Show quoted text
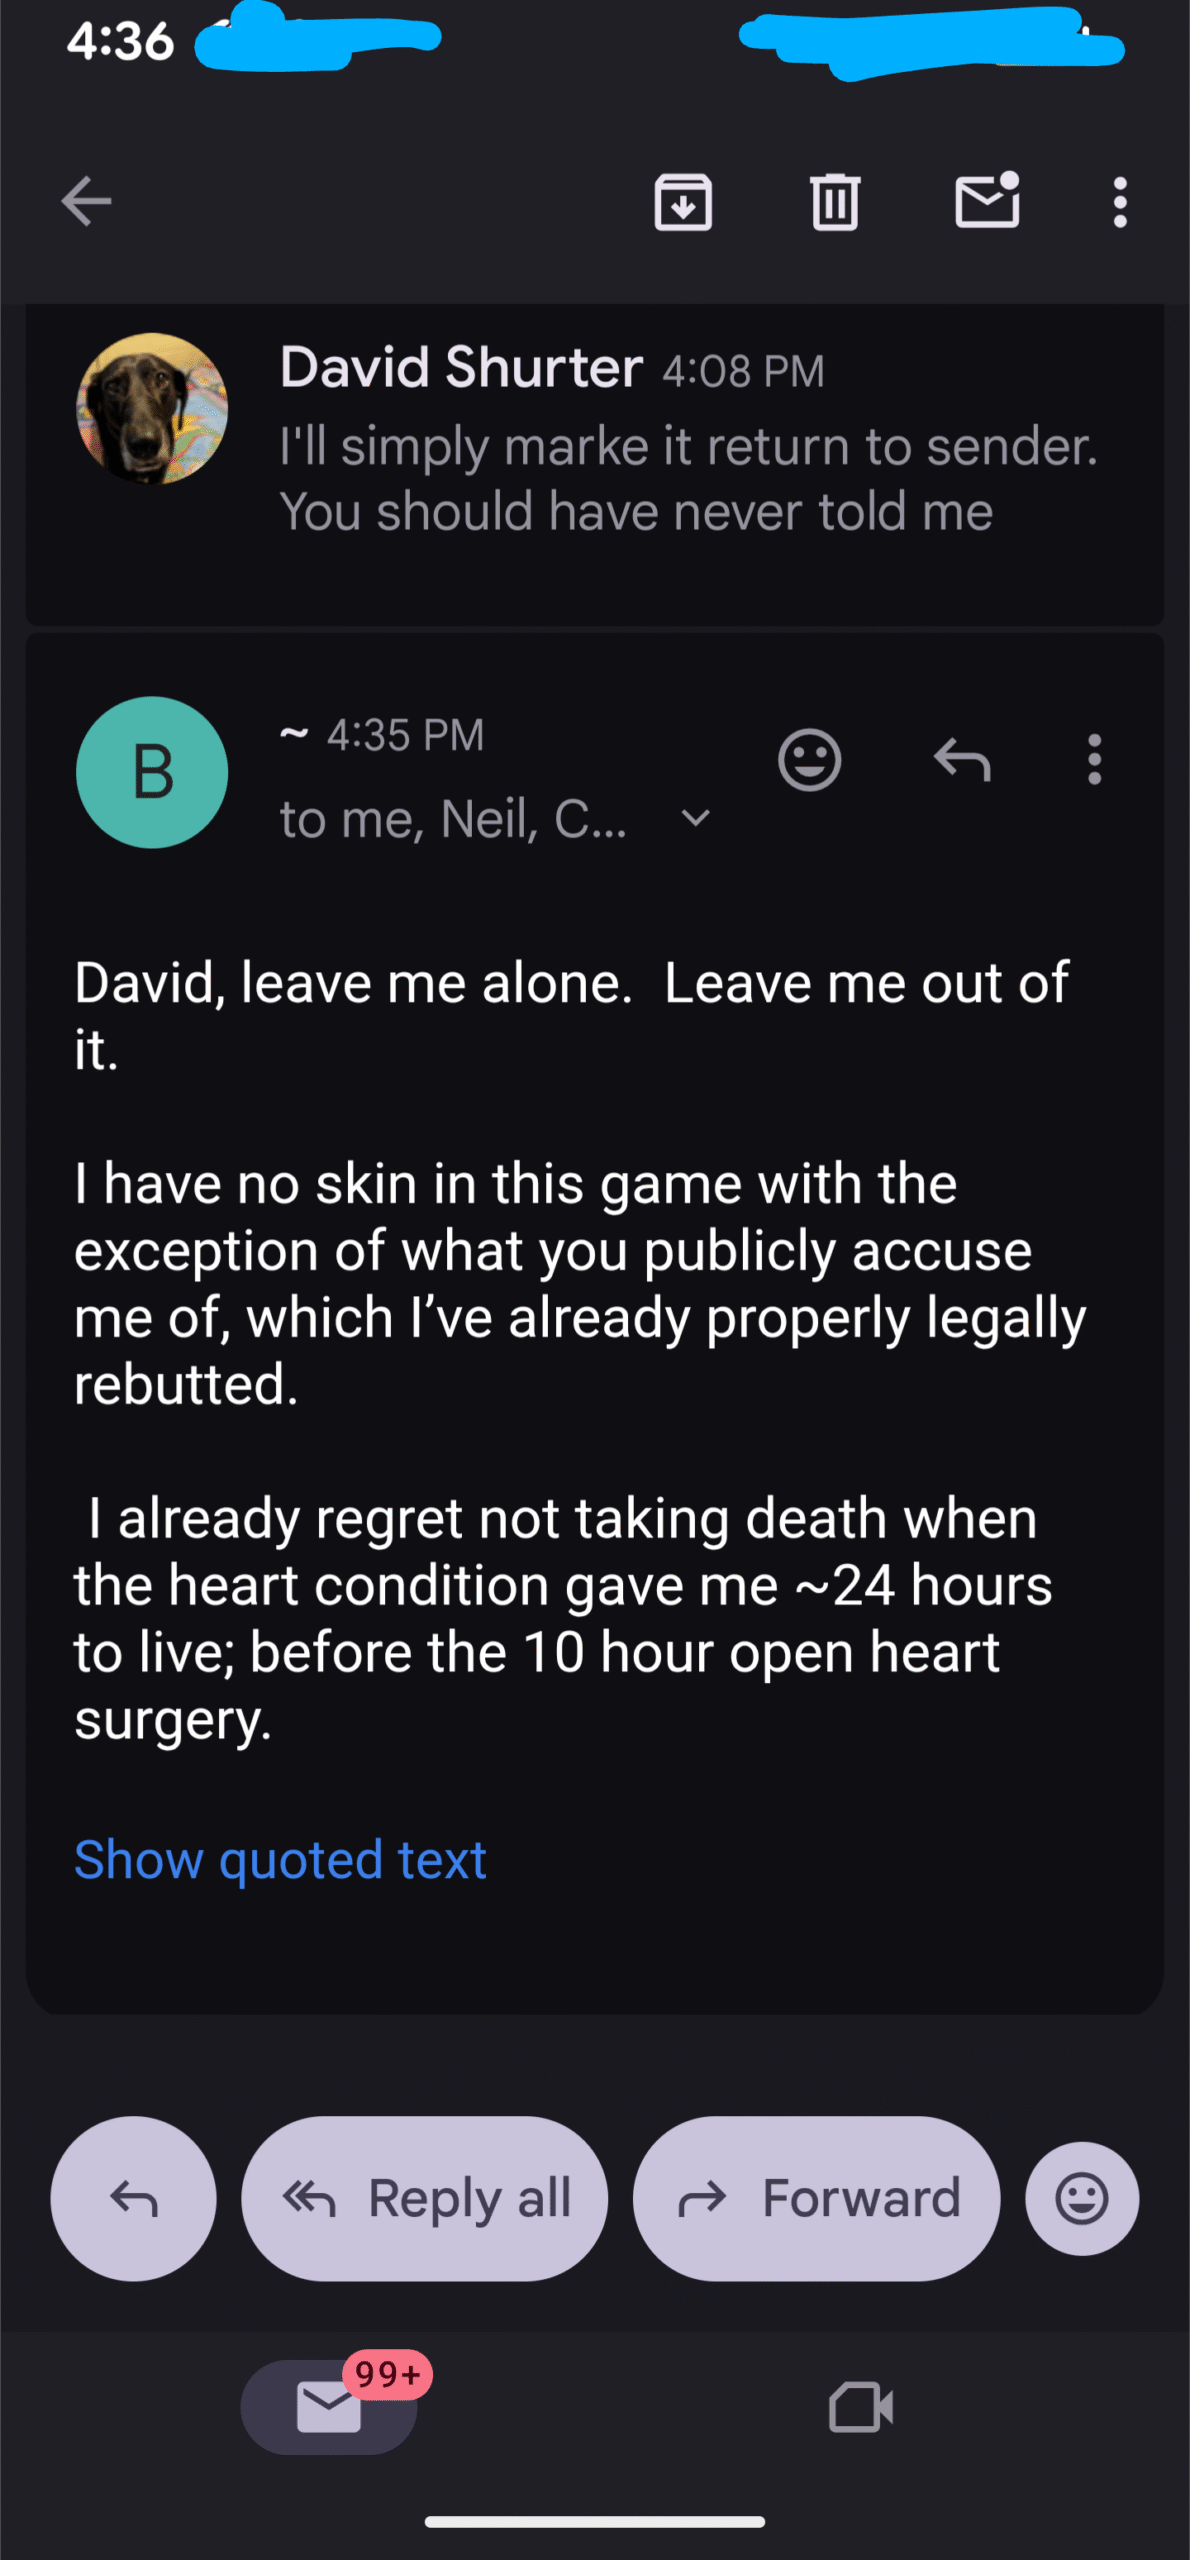The width and height of the screenshot is (1190, 2560). [280, 1861]
